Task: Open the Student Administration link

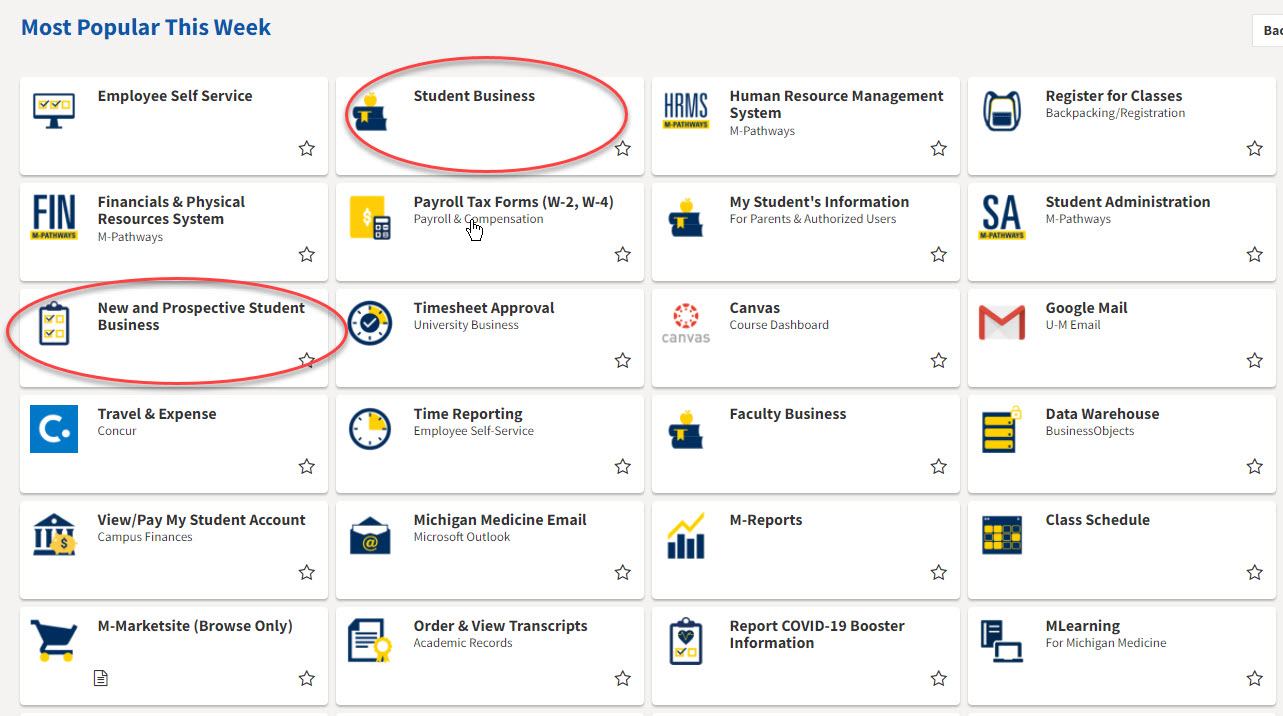Action: point(1127,202)
